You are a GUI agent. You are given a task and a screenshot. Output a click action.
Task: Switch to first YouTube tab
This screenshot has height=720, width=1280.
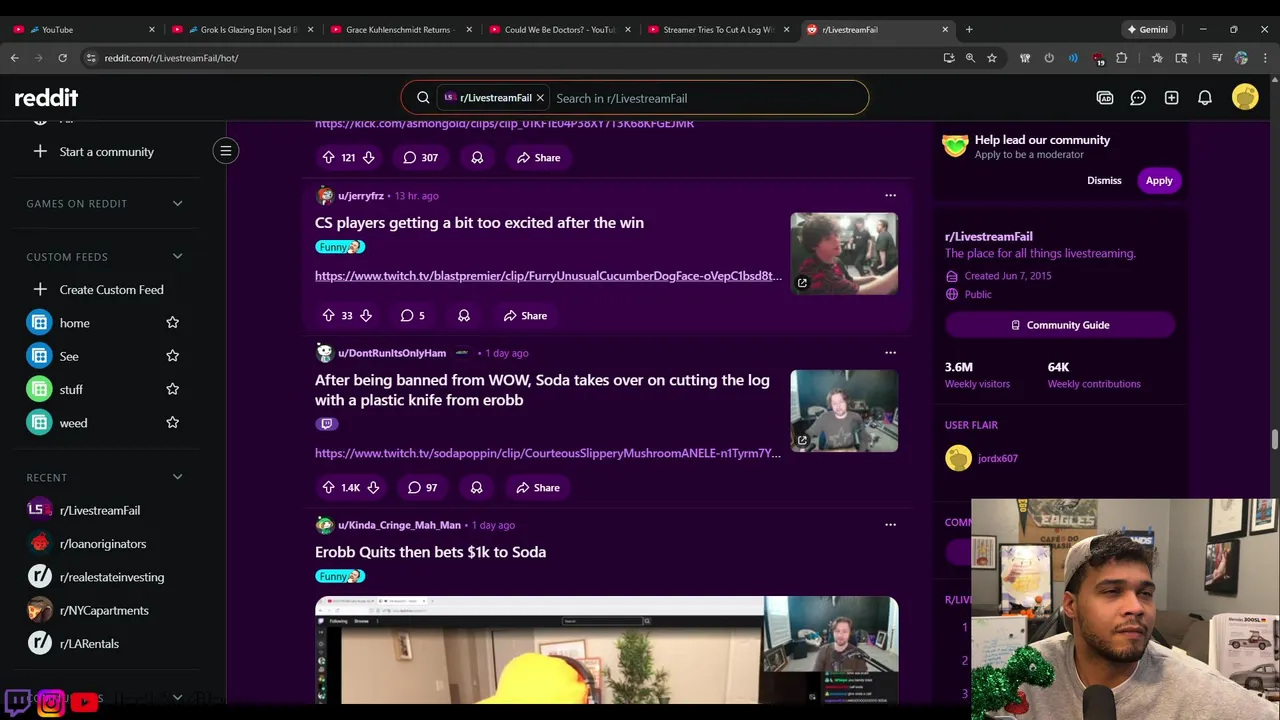pyautogui.click(x=84, y=29)
